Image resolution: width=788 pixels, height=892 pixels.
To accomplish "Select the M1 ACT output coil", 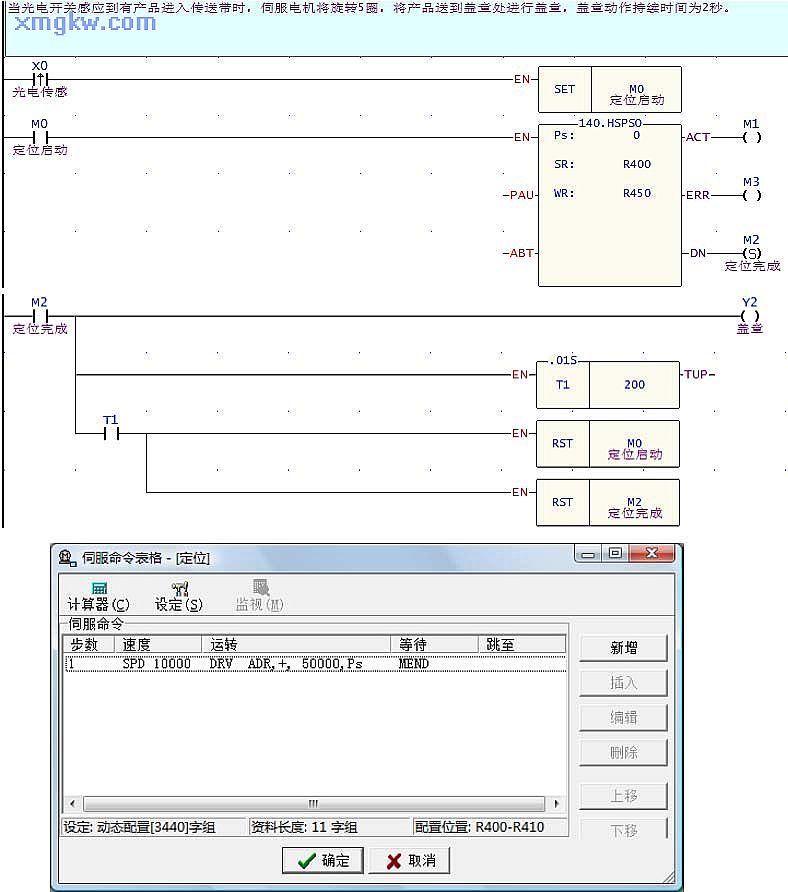I will pos(752,137).
